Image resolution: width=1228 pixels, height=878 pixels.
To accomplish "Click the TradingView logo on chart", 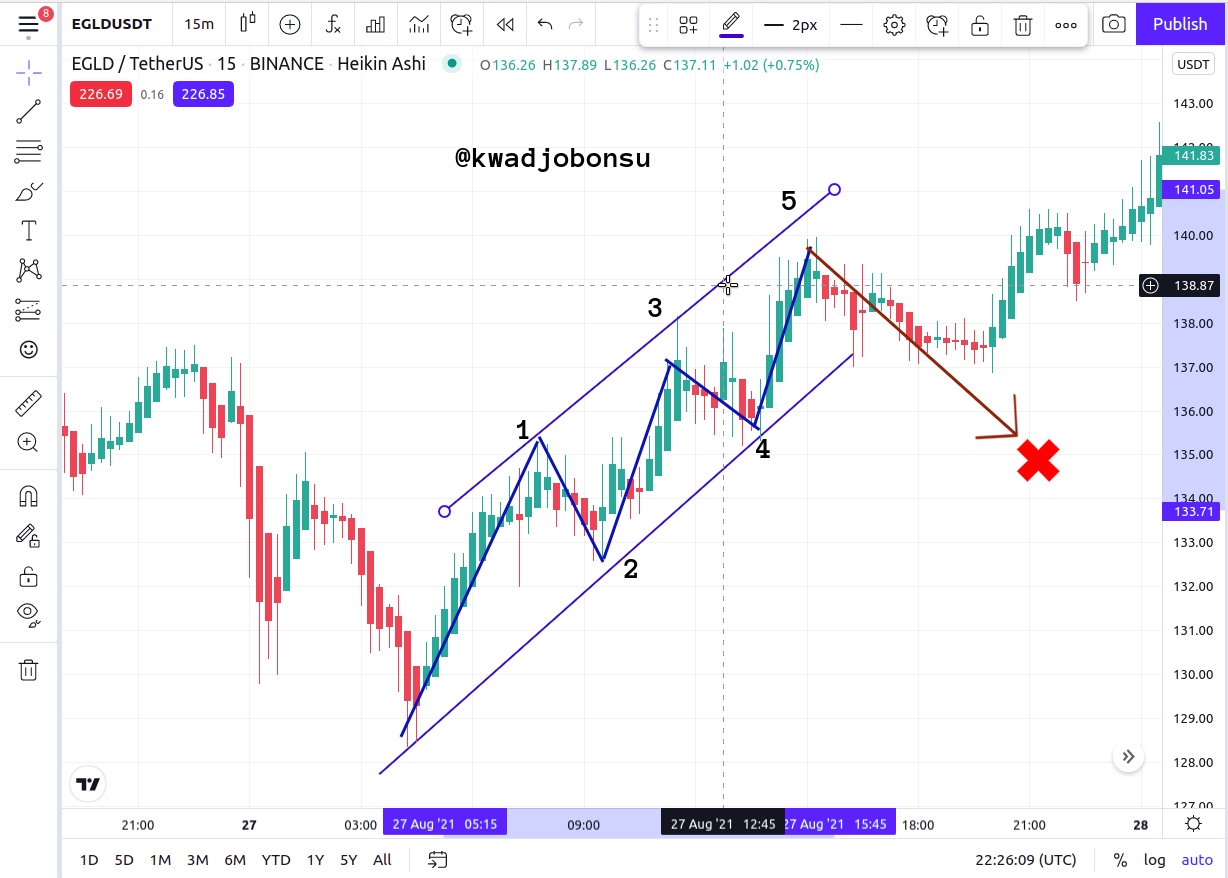I will (x=88, y=784).
